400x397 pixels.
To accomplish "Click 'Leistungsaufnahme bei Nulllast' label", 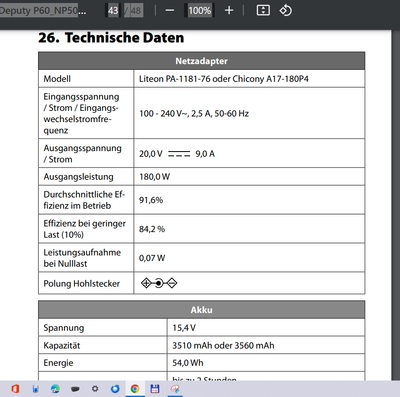I will click(82, 258).
